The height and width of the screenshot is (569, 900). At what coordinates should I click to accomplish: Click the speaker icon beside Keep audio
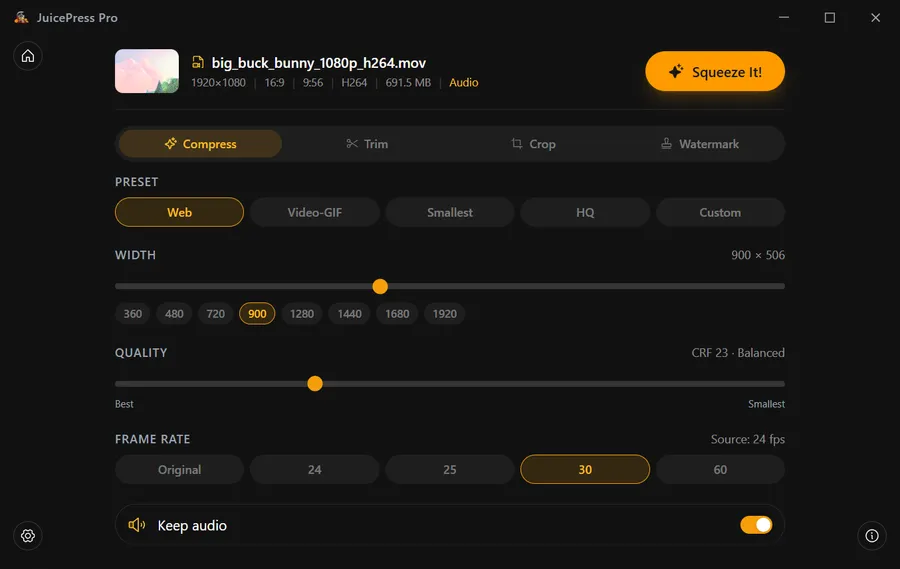[137, 525]
